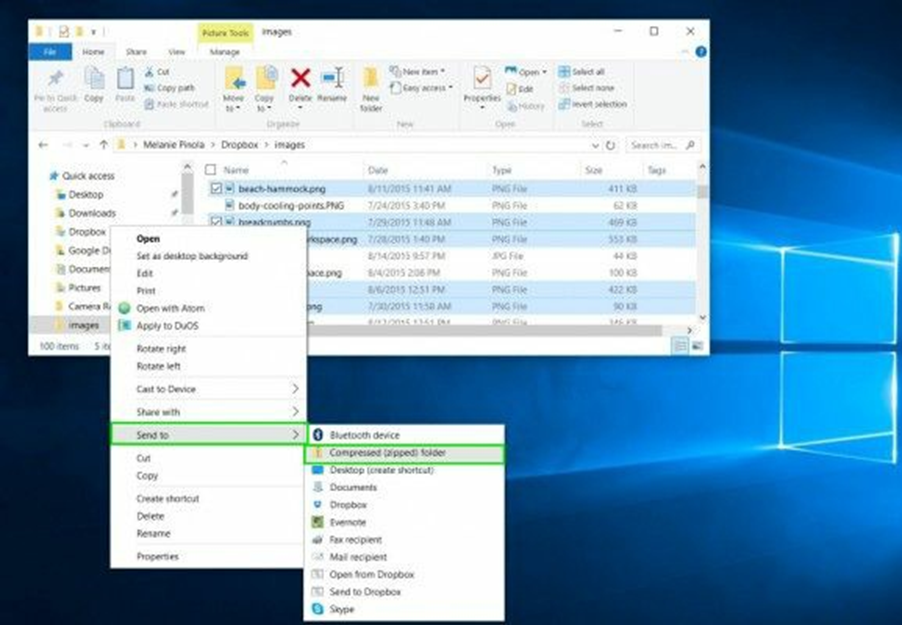Viewport: 902px width, 625px height.
Task: Click the blue Help question mark icon
Action: pos(701,52)
